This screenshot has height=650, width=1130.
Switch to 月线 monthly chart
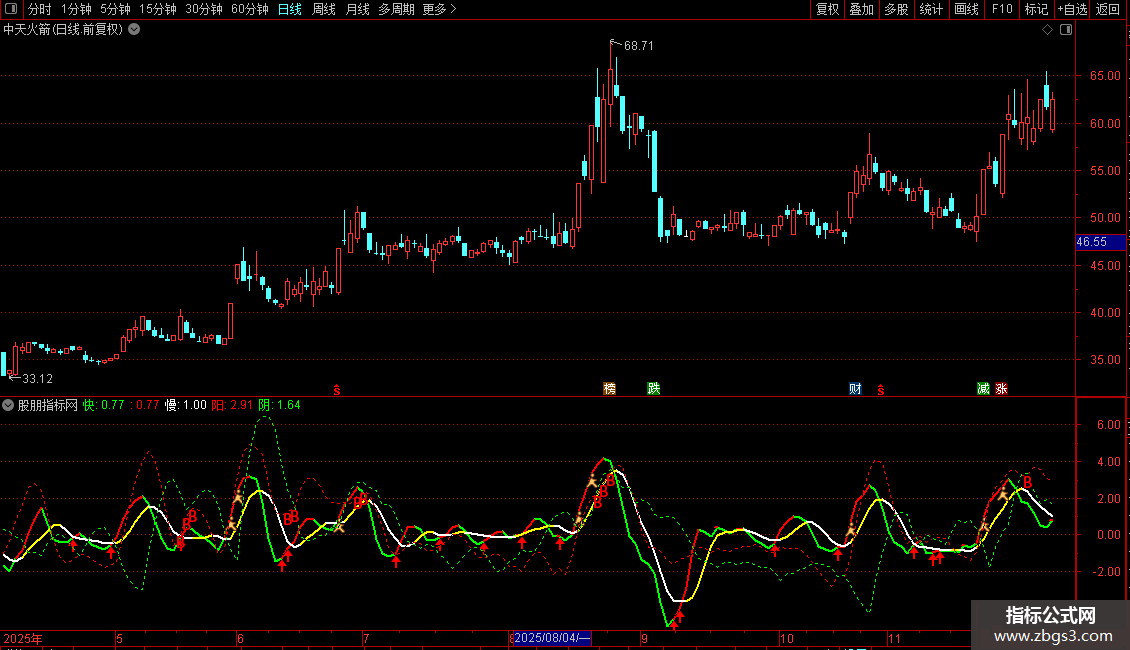pos(357,9)
